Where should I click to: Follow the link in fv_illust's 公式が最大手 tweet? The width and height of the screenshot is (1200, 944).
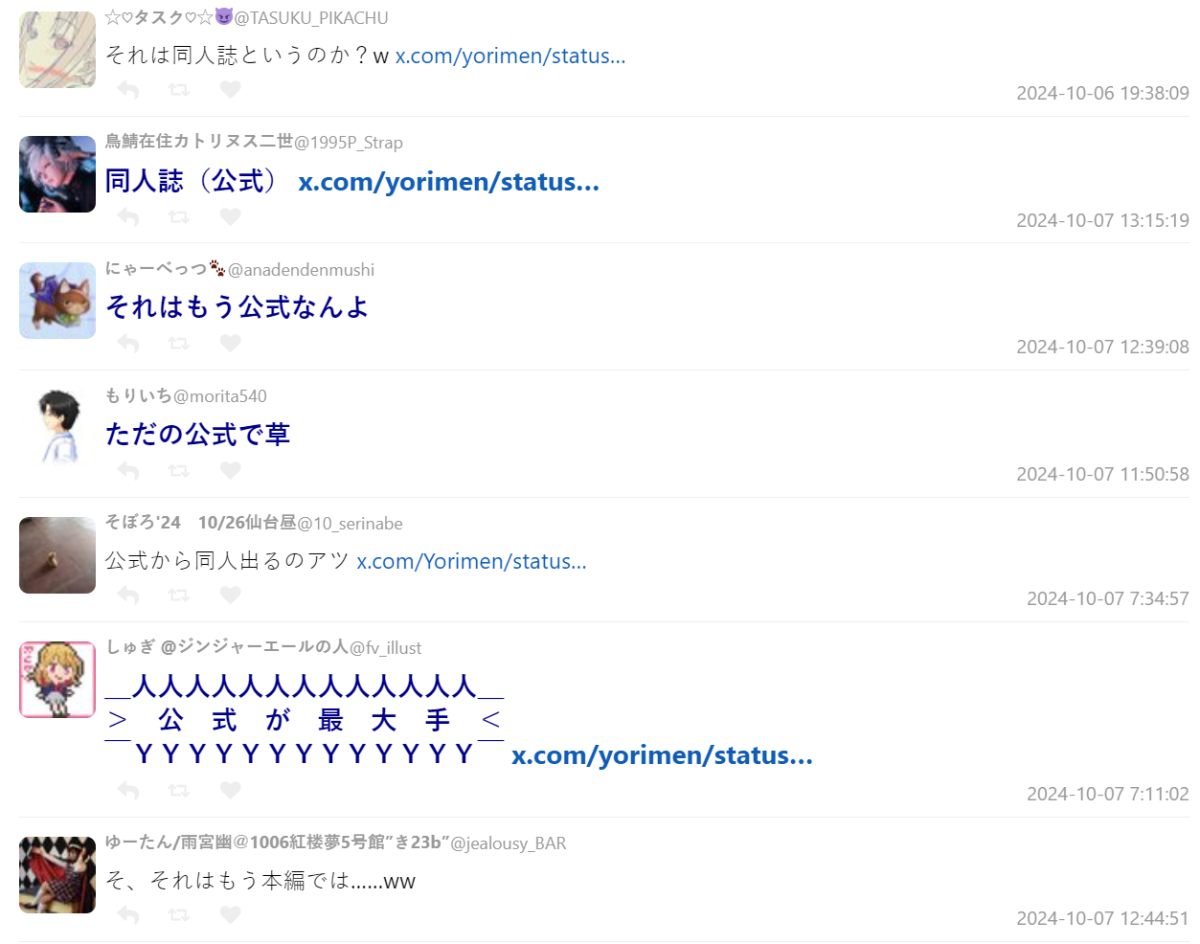pos(661,756)
